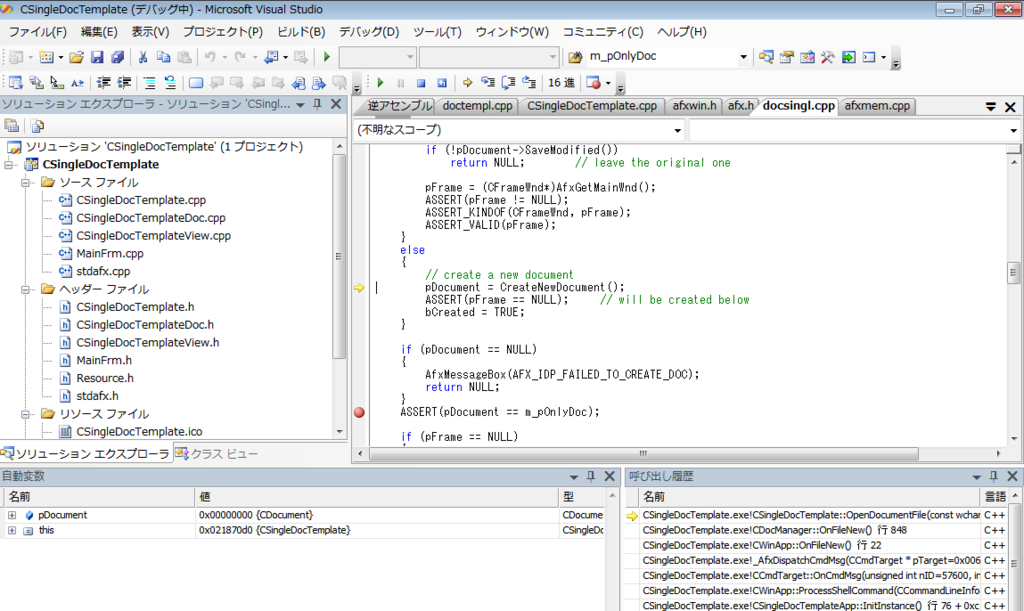Viewport: 1024px width, 611px height.
Task: Click the Show Next Statement yellow arrow icon
Action: (x=468, y=83)
